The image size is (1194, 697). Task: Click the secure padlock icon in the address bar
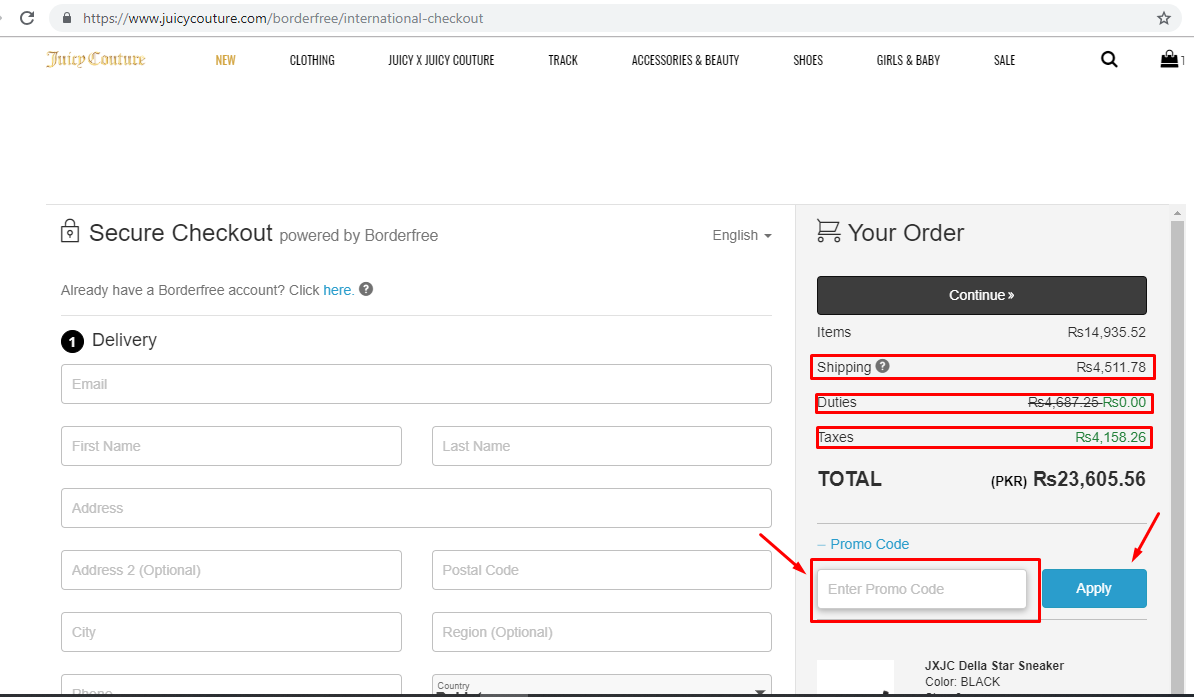click(x=67, y=18)
